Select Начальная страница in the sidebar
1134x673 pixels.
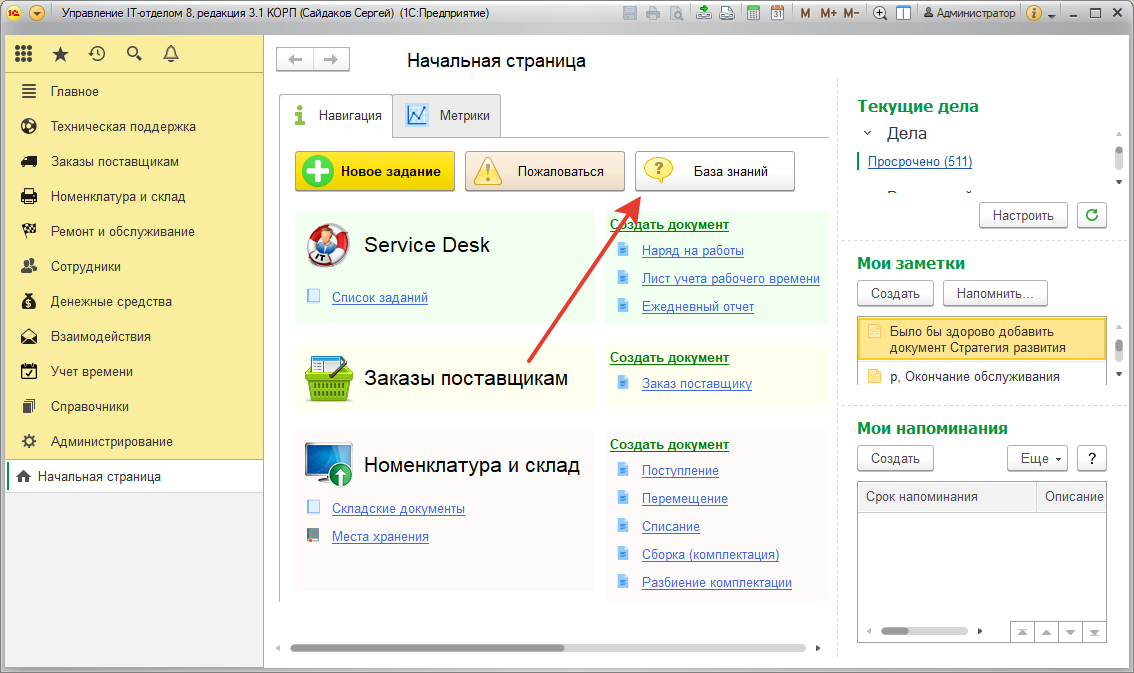click(x=135, y=476)
